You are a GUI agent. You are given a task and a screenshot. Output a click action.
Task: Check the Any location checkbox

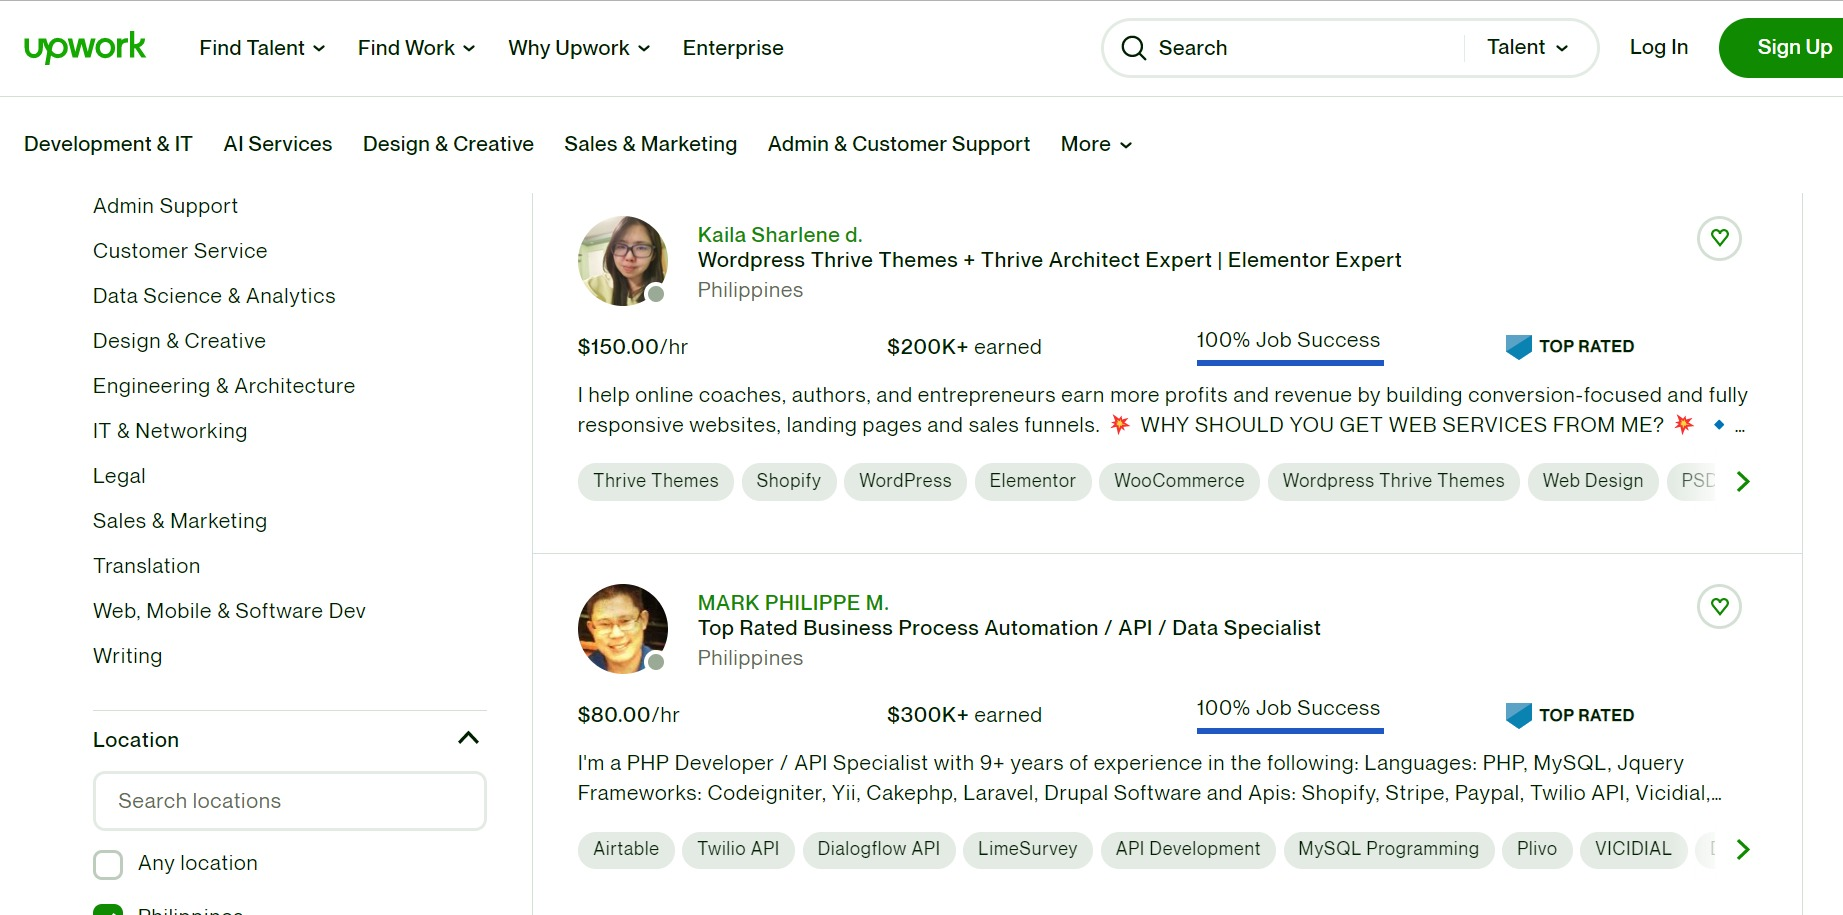[x=108, y=864]
